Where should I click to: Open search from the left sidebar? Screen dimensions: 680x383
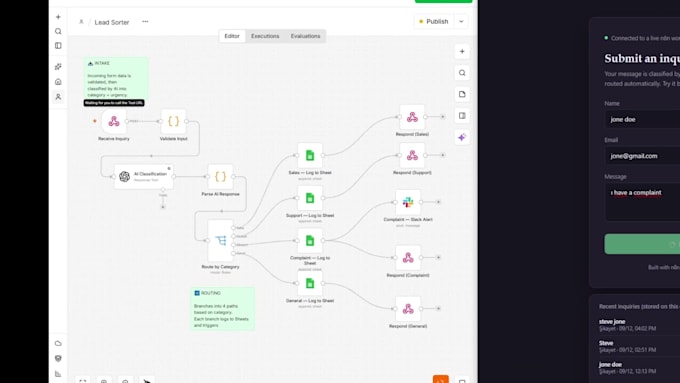click(x=58, y=31)
